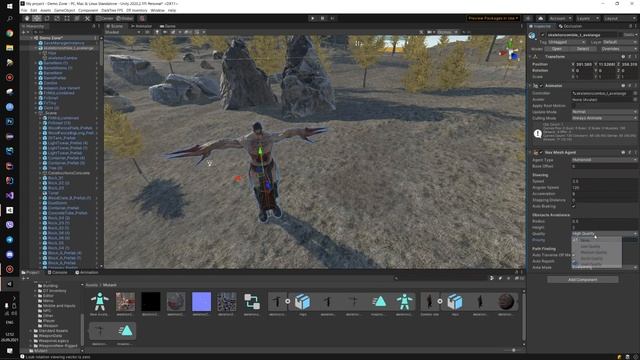The width and height of the screenshot is (640, 360).
Task: Open Agent Type Humanoid dropdown
Action: (x=604, y=160)
